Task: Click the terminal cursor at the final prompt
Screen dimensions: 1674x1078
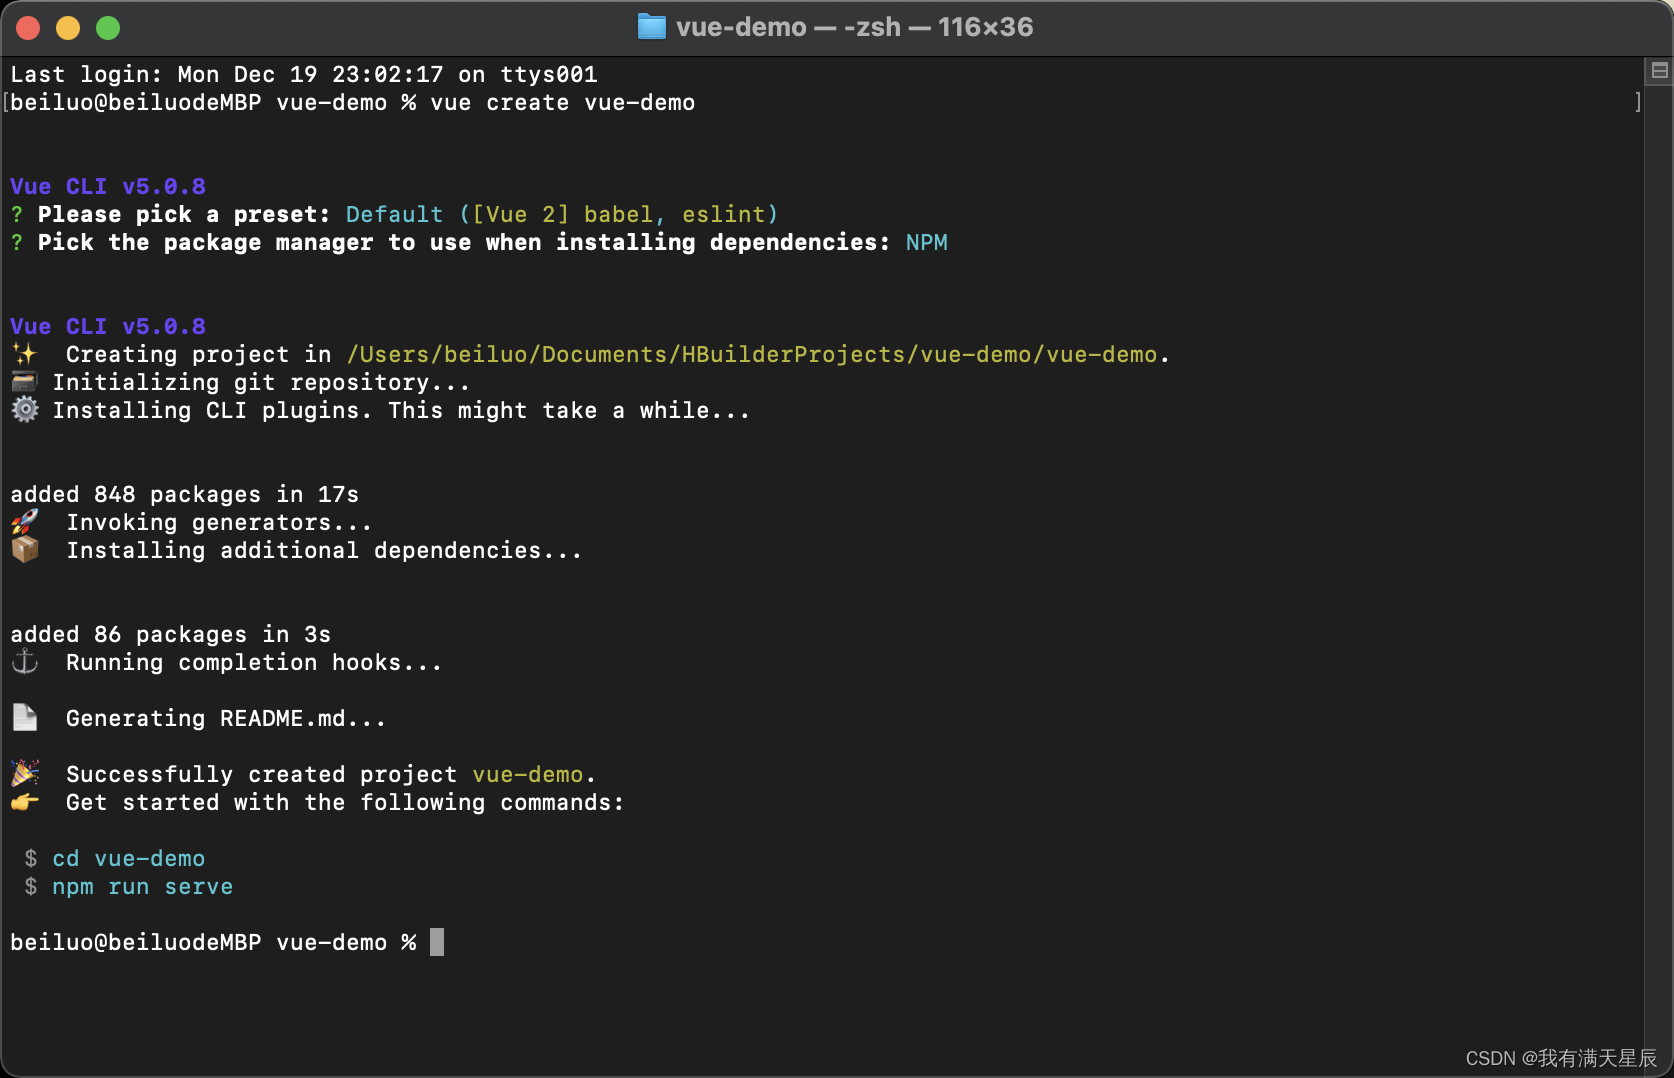Action: (x=437, y=942)
